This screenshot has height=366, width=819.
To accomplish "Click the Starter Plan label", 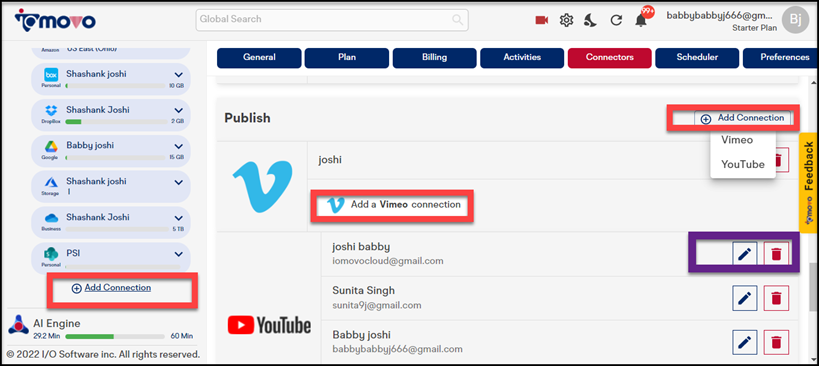I will pos(754,28).
